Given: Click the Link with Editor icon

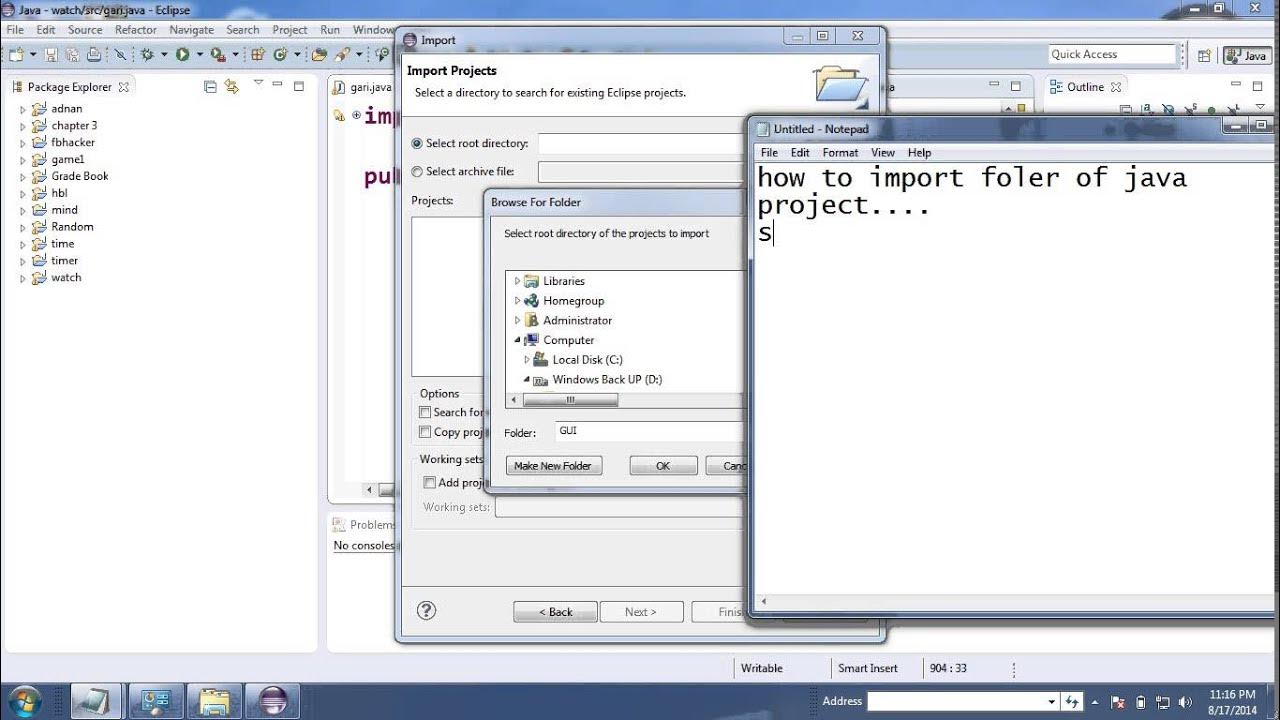Looking at the screenshot, I should click(231, 87).
